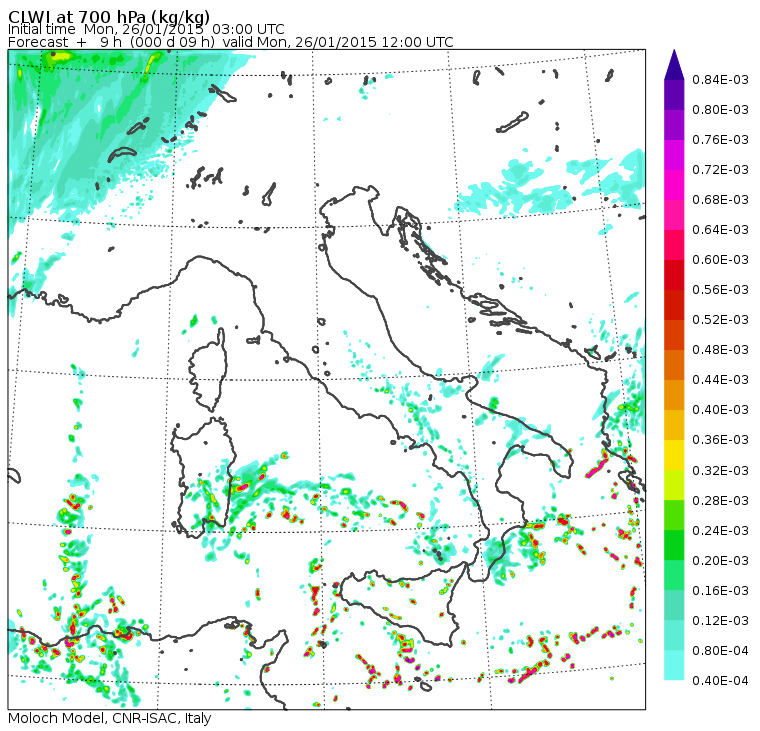Click the '0.16E-03' legend label
The image size is (760, 731).
pyautogui.click(x=720, y=590)
